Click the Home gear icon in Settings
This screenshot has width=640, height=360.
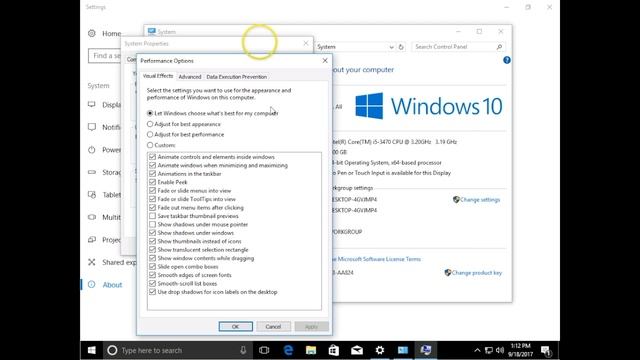click(92, 33)
